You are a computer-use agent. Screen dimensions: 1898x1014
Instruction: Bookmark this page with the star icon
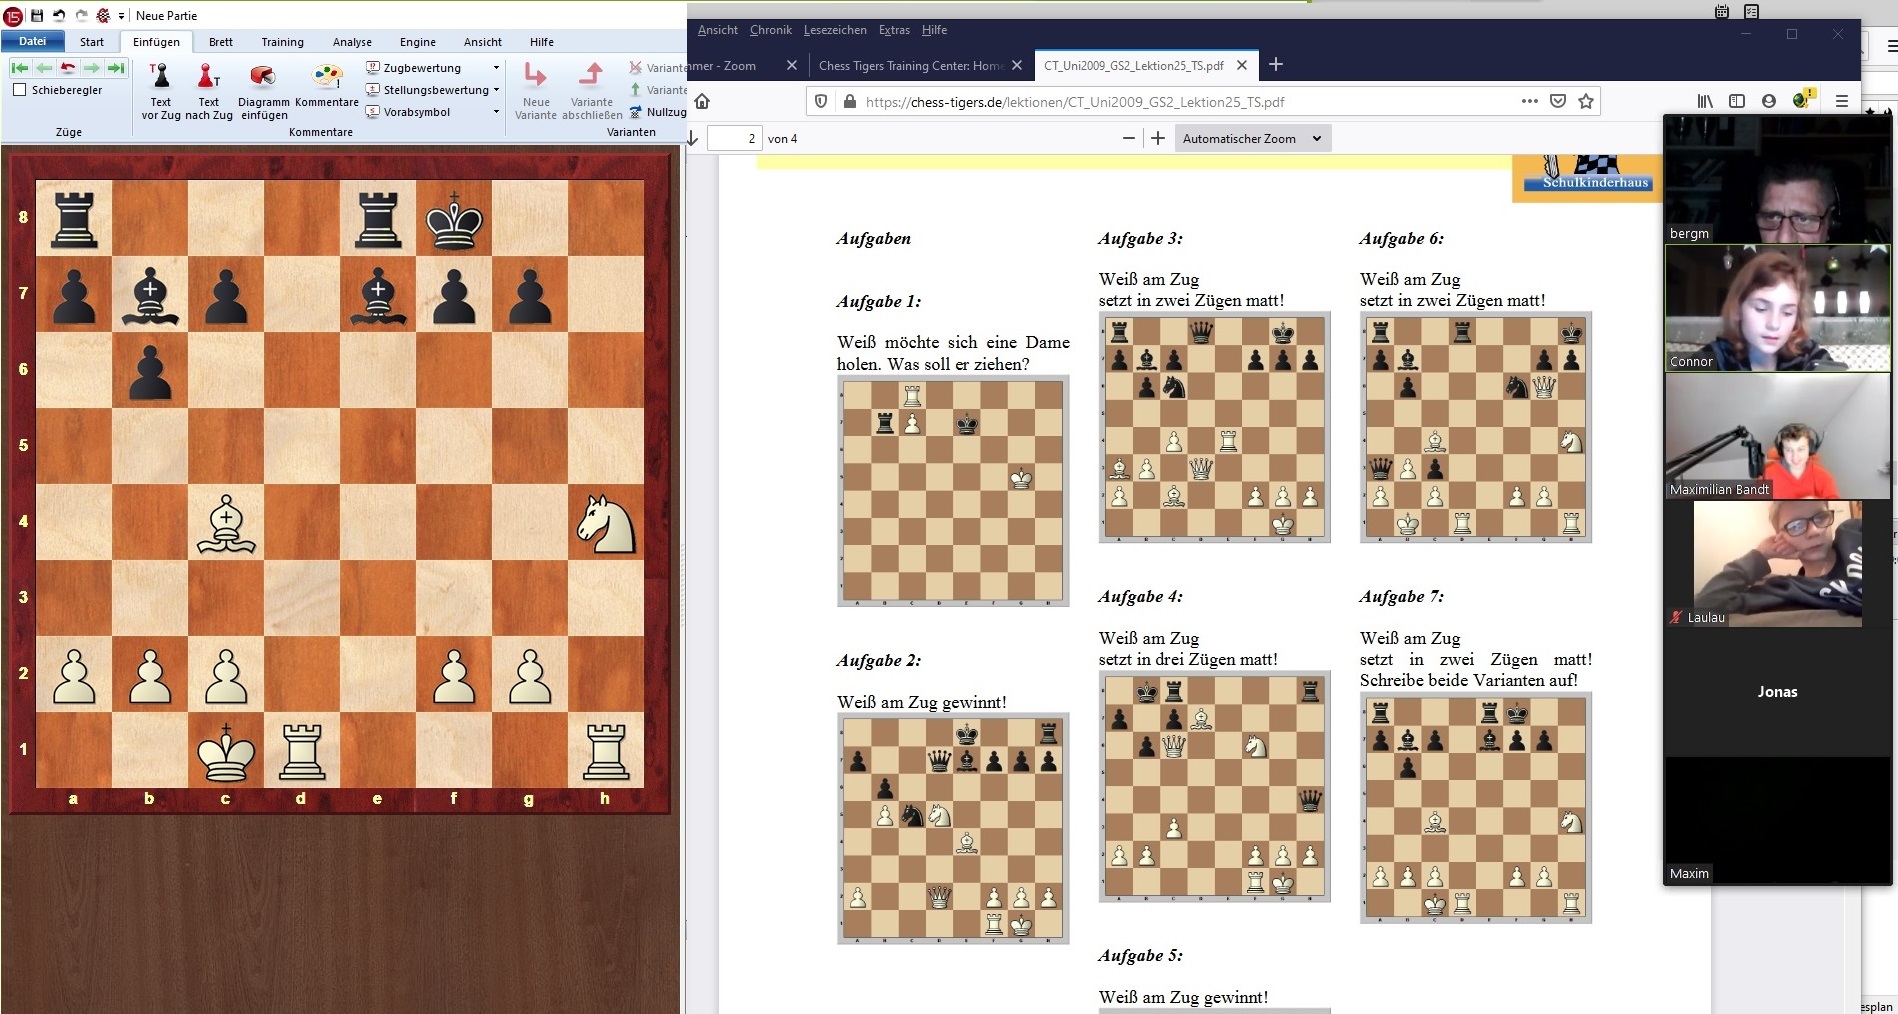[1585, 101]
